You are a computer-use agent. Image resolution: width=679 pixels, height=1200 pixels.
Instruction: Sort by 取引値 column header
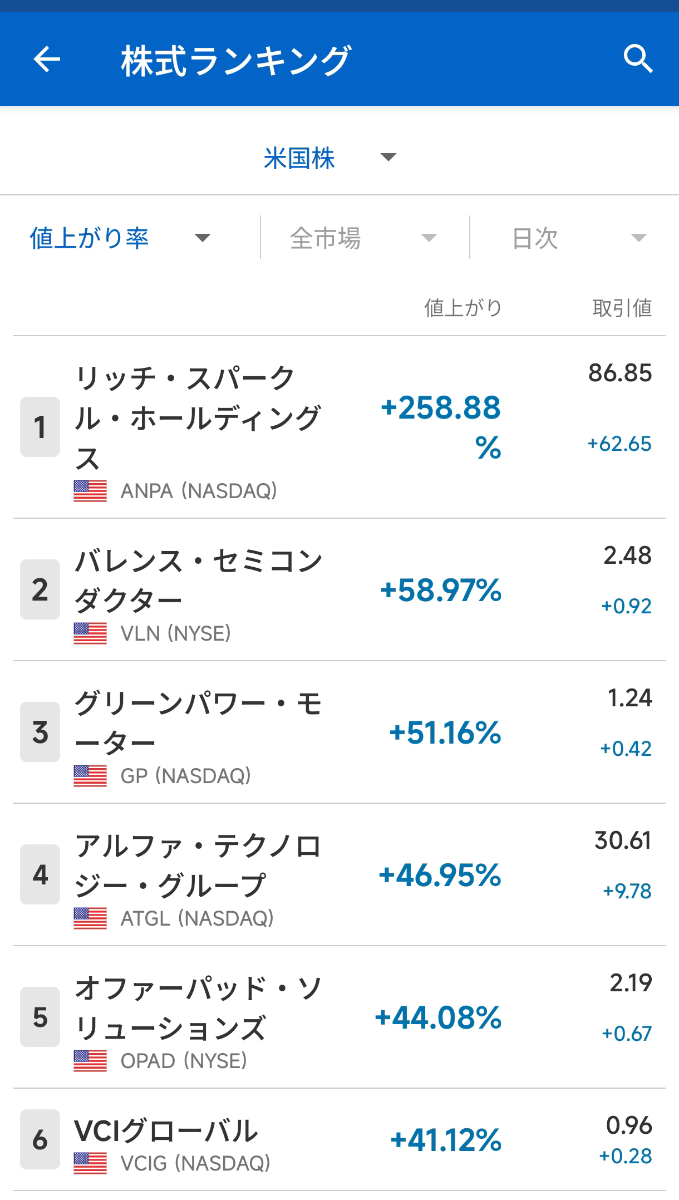click(622, 308)
